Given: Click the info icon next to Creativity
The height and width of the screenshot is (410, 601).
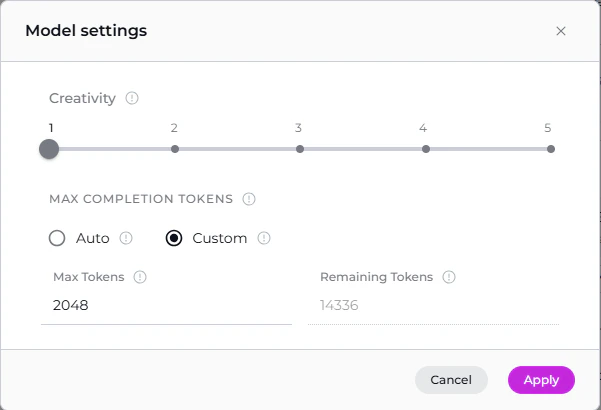Looking at the screenshot, I should (132, 99).
